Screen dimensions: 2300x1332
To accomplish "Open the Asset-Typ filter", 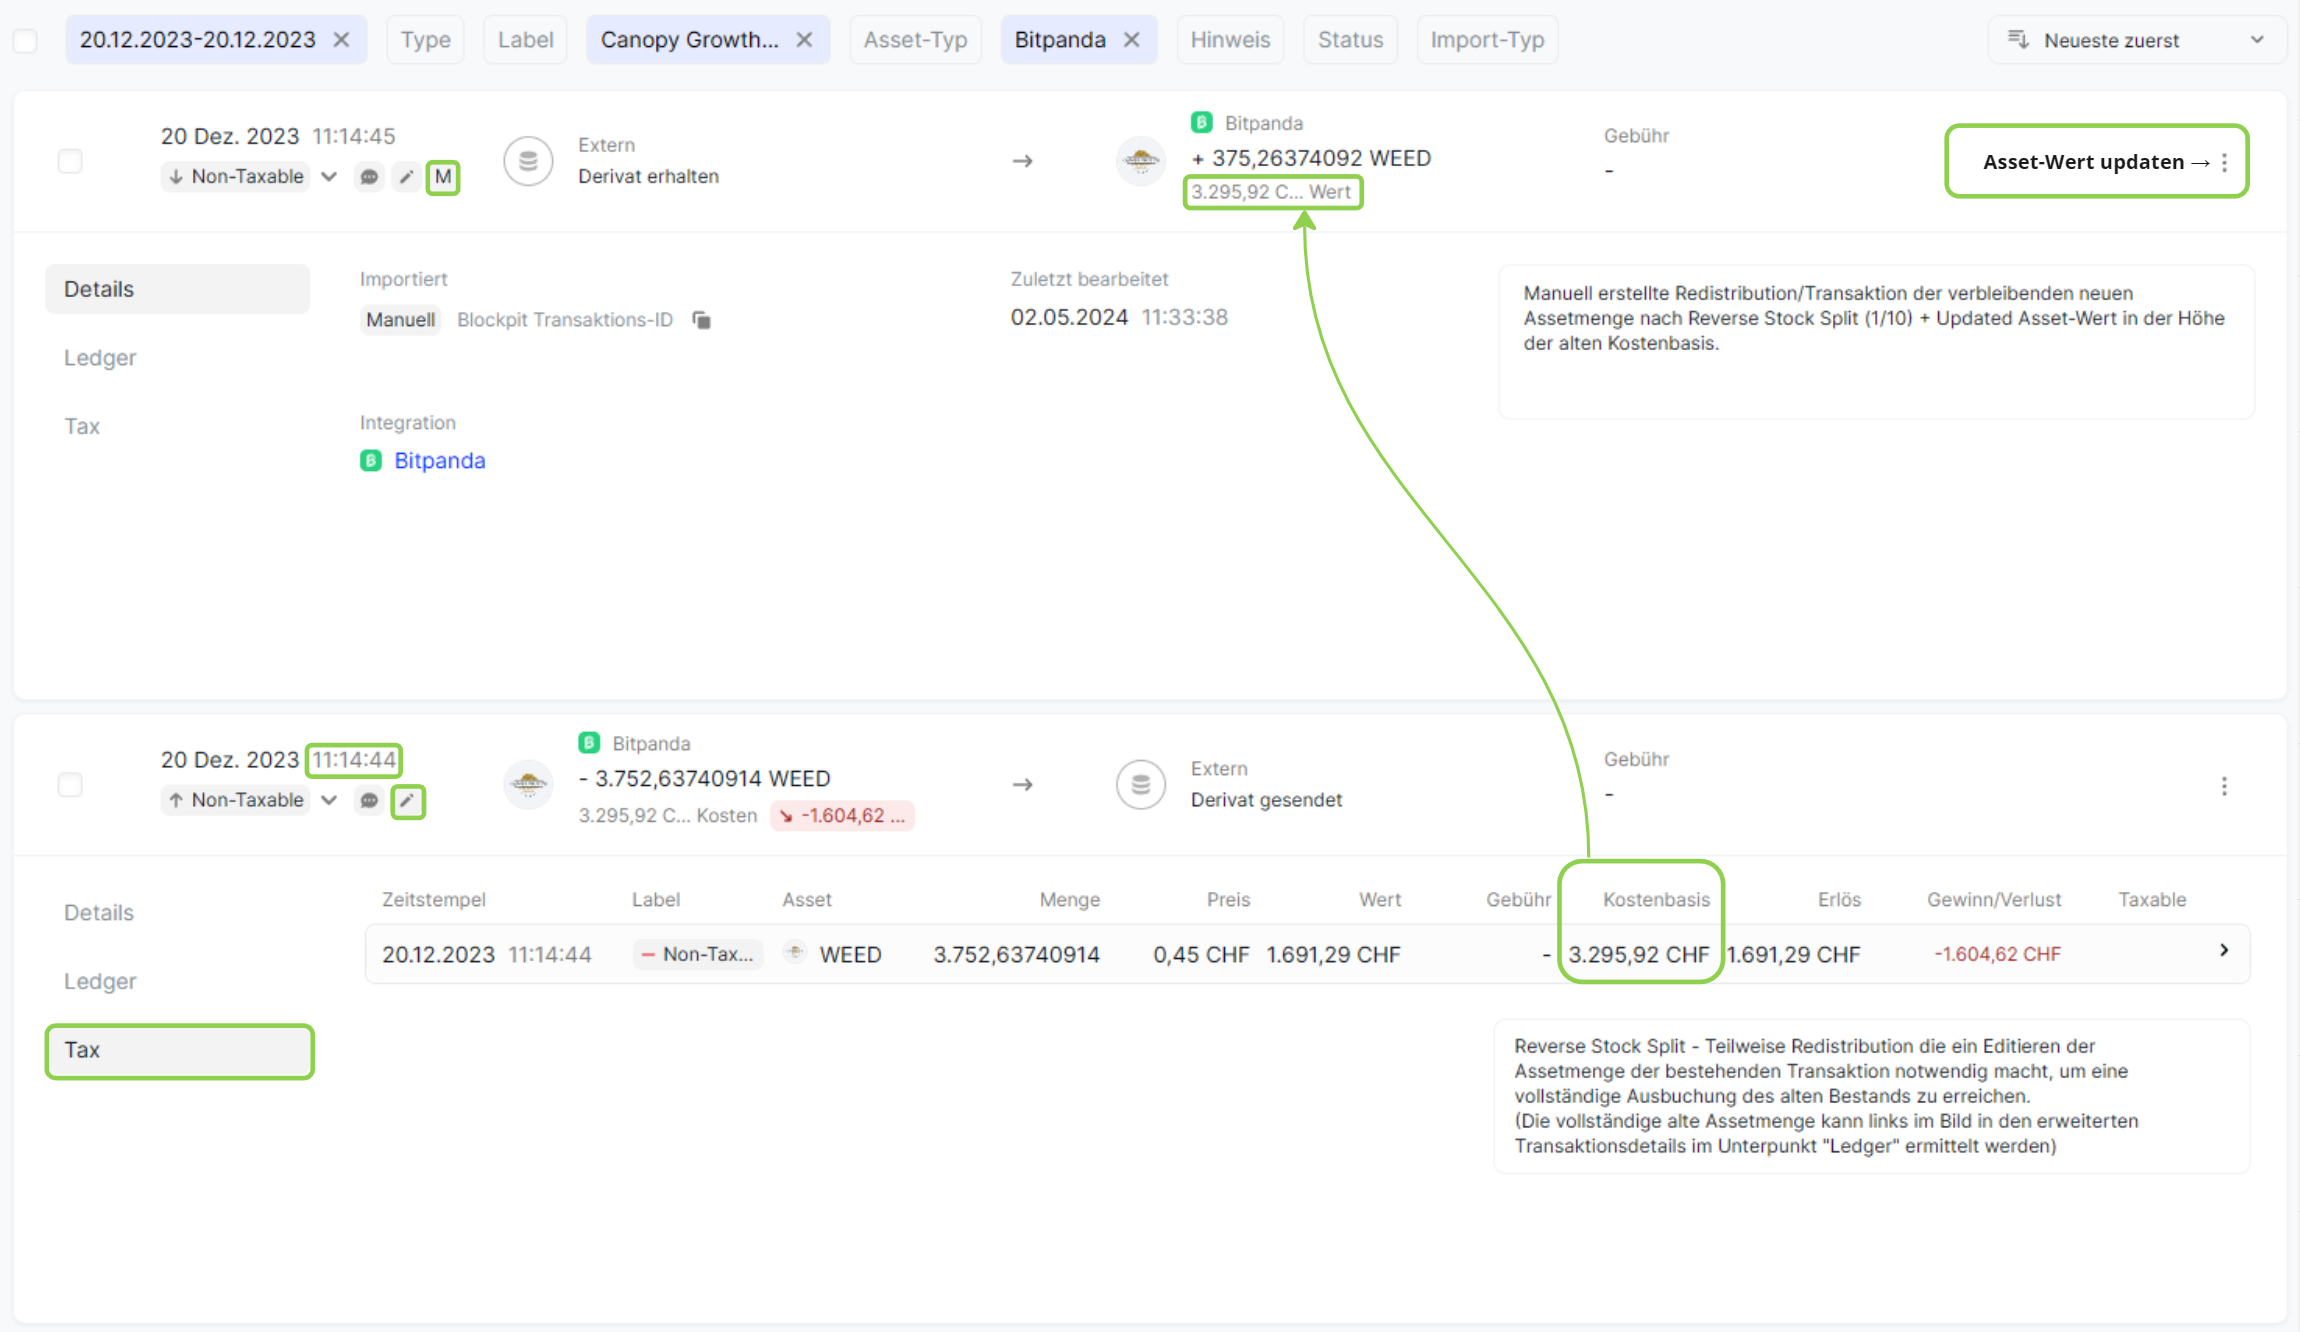I will point(915,40).
